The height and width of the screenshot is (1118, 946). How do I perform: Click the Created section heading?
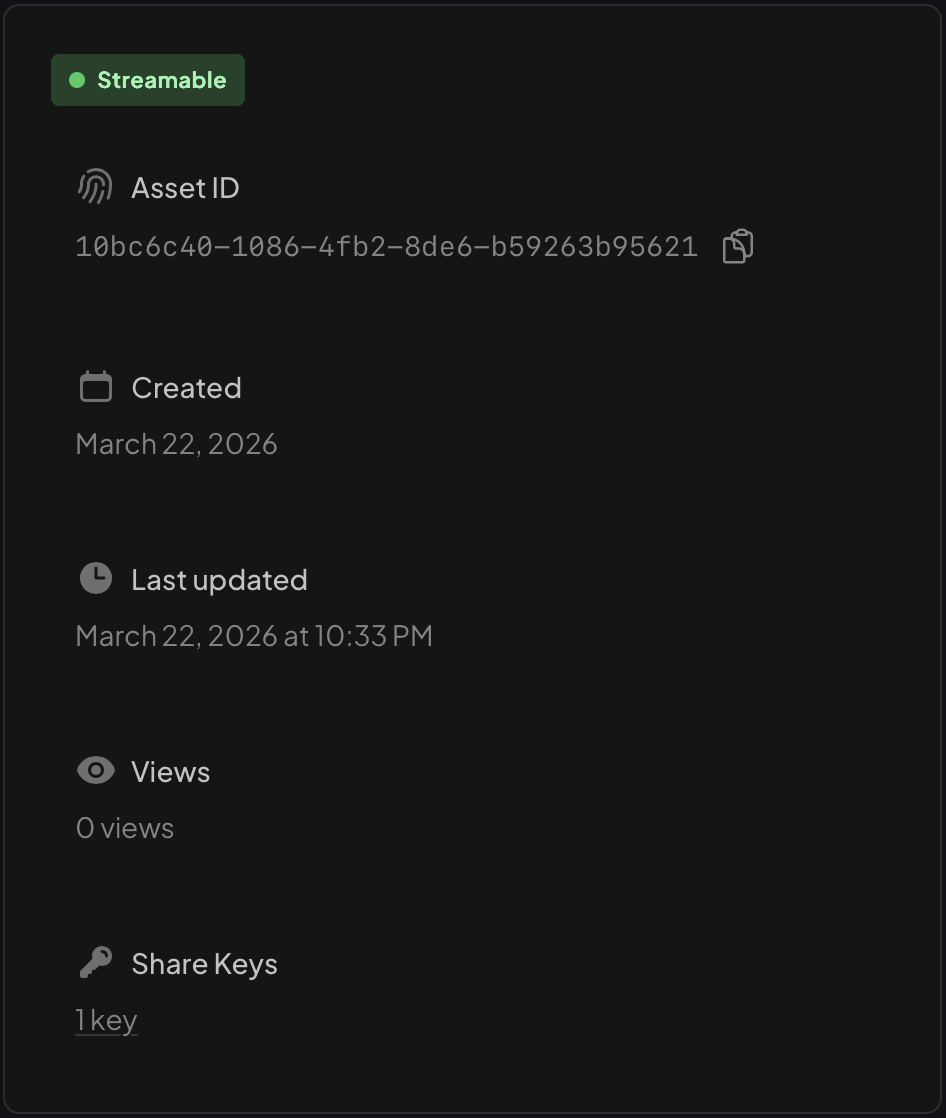click(x=186, y=387)
